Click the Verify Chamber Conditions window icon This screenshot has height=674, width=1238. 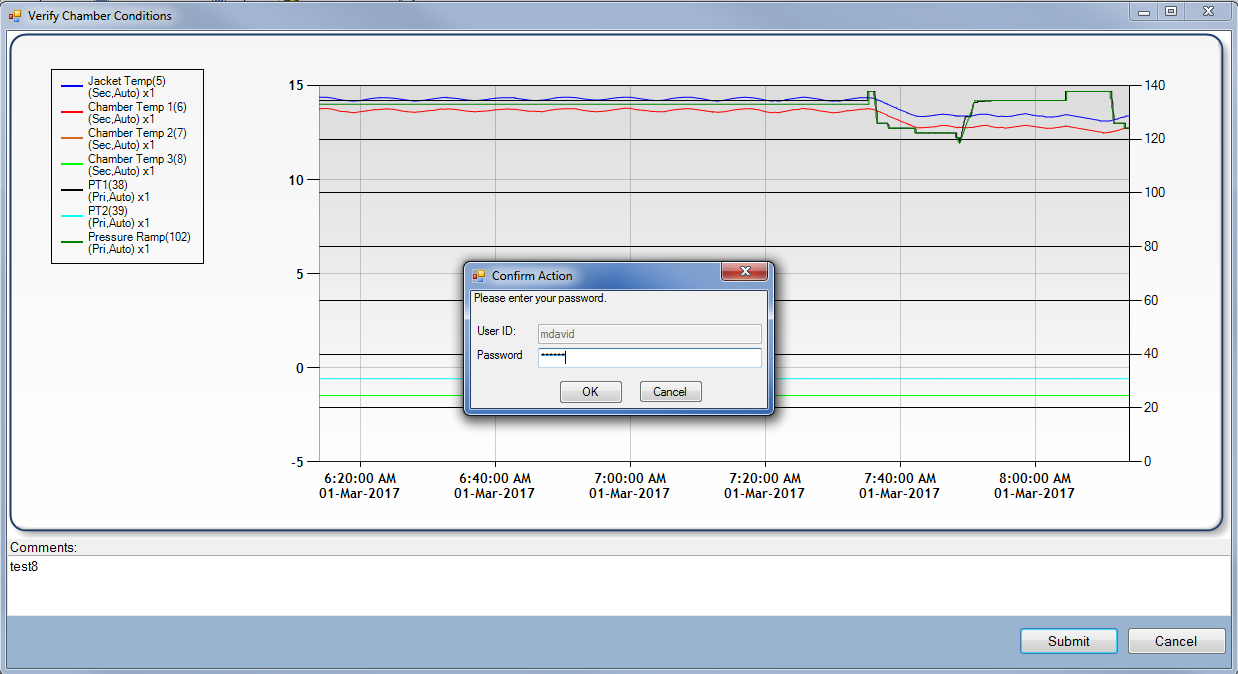[14, 16]
